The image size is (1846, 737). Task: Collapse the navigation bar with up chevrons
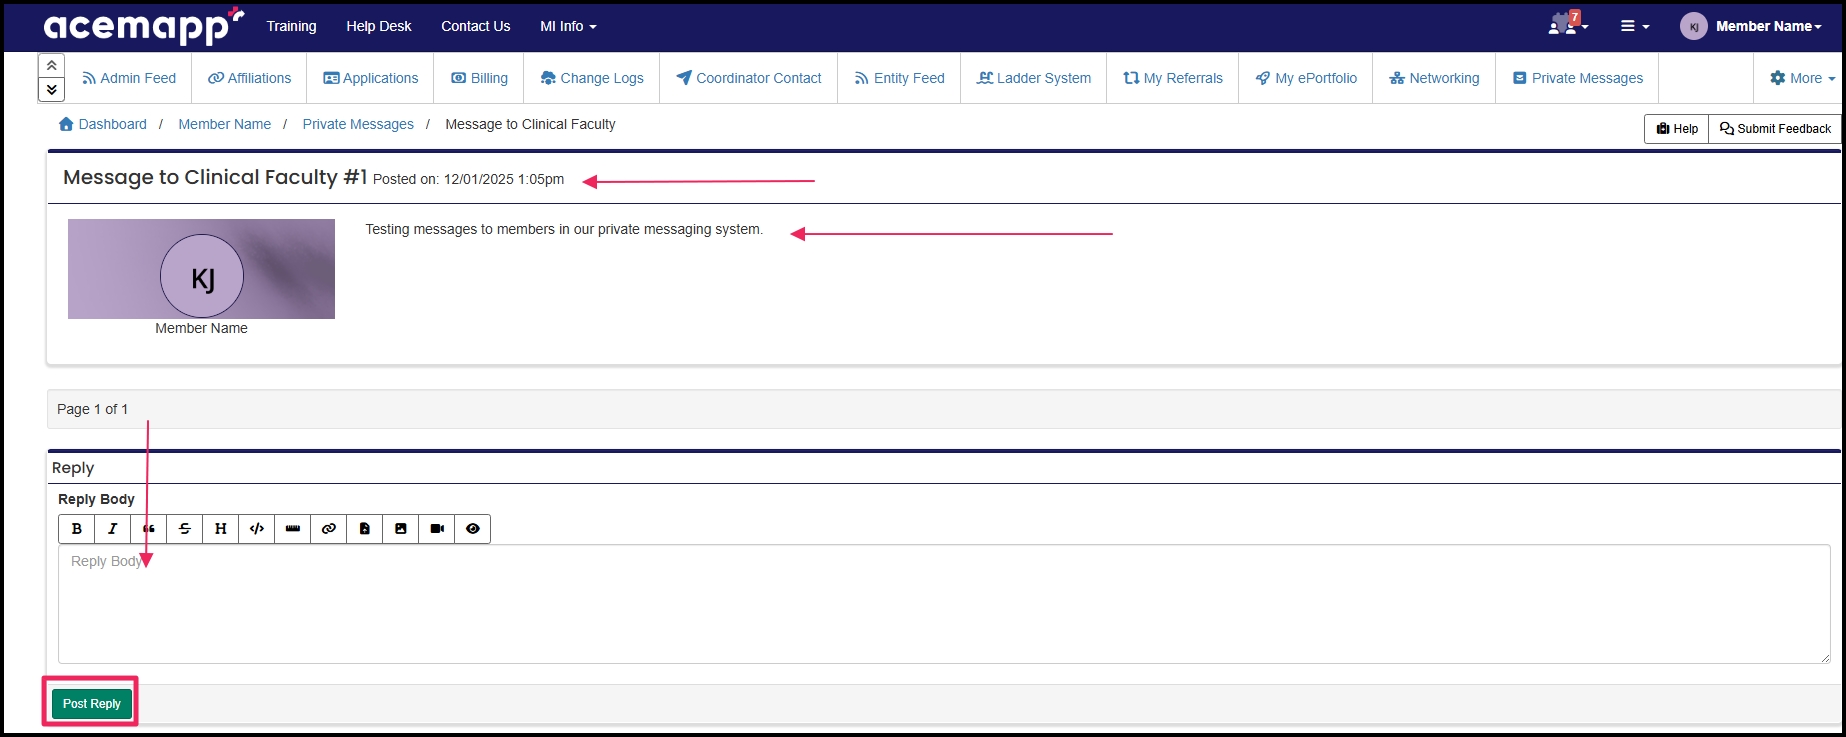coord(51,65)
